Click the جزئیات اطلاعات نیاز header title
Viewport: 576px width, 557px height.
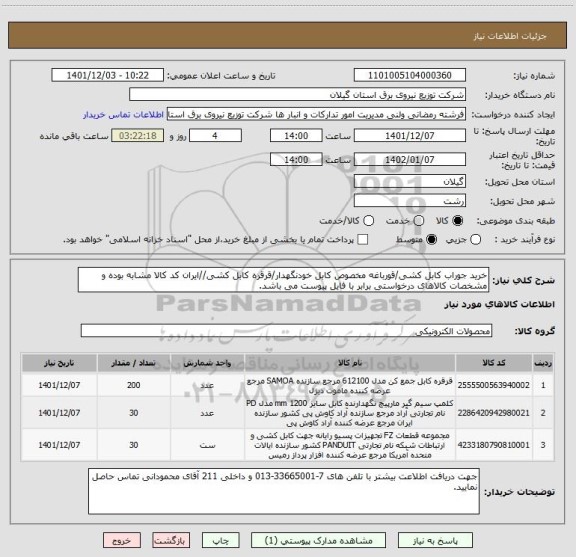(x=510, y=36)
